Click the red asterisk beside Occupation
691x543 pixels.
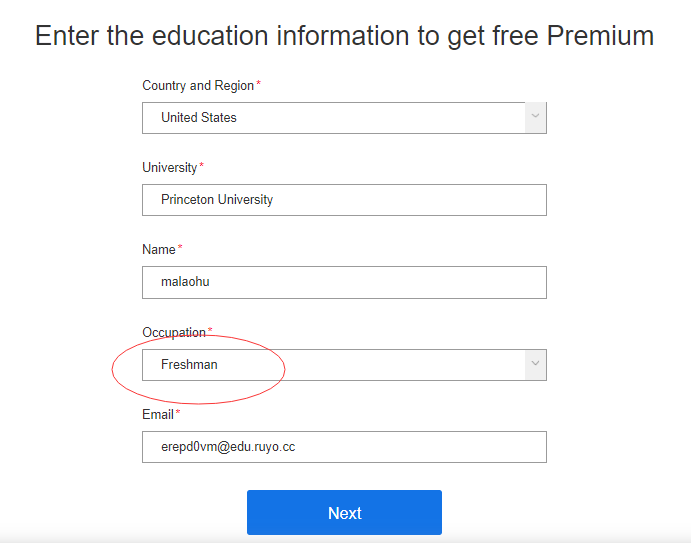click(x=210, y=331)
